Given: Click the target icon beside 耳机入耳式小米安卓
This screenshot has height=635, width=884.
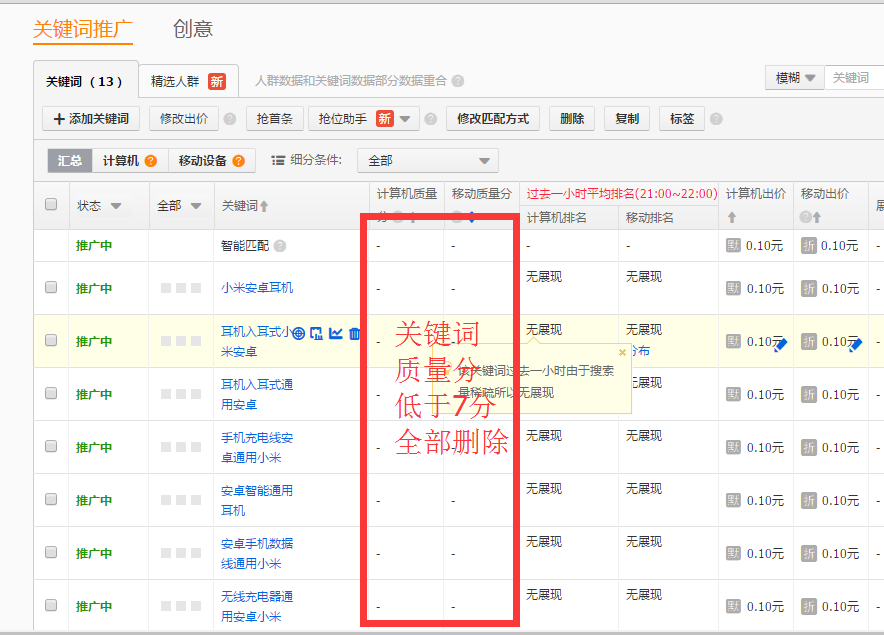Looking at the screenshot, I should pyautogui.click(x=298, y=333).
